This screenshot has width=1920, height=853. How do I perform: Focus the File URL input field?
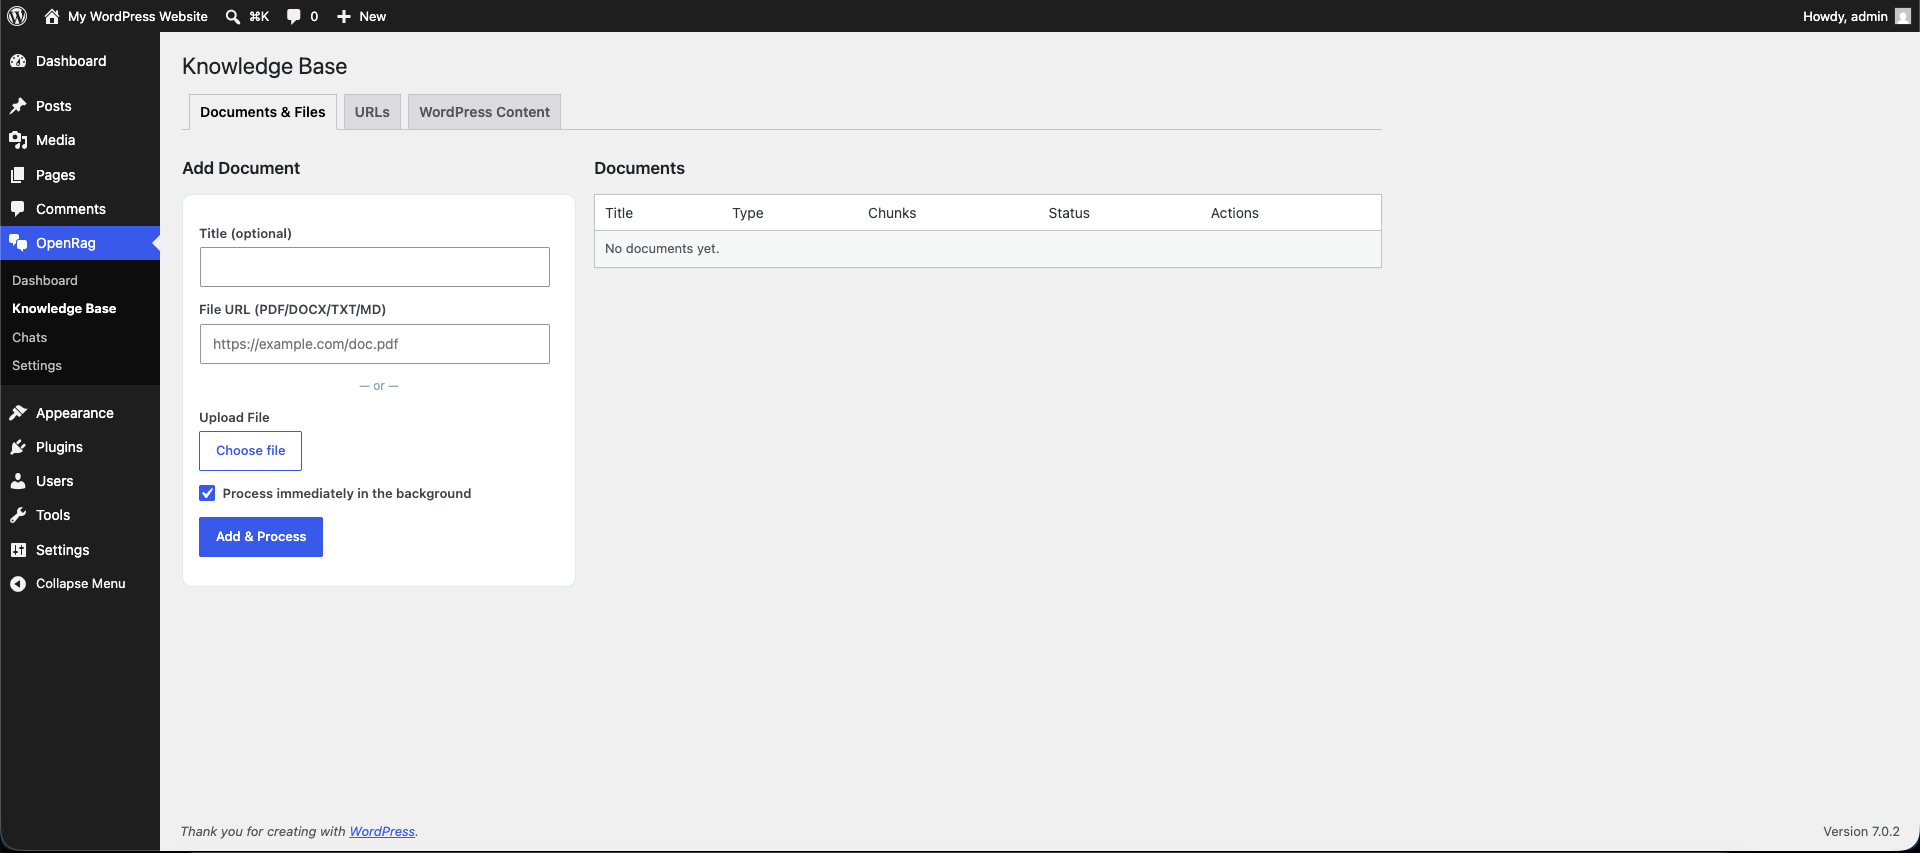tap(375, 344)
